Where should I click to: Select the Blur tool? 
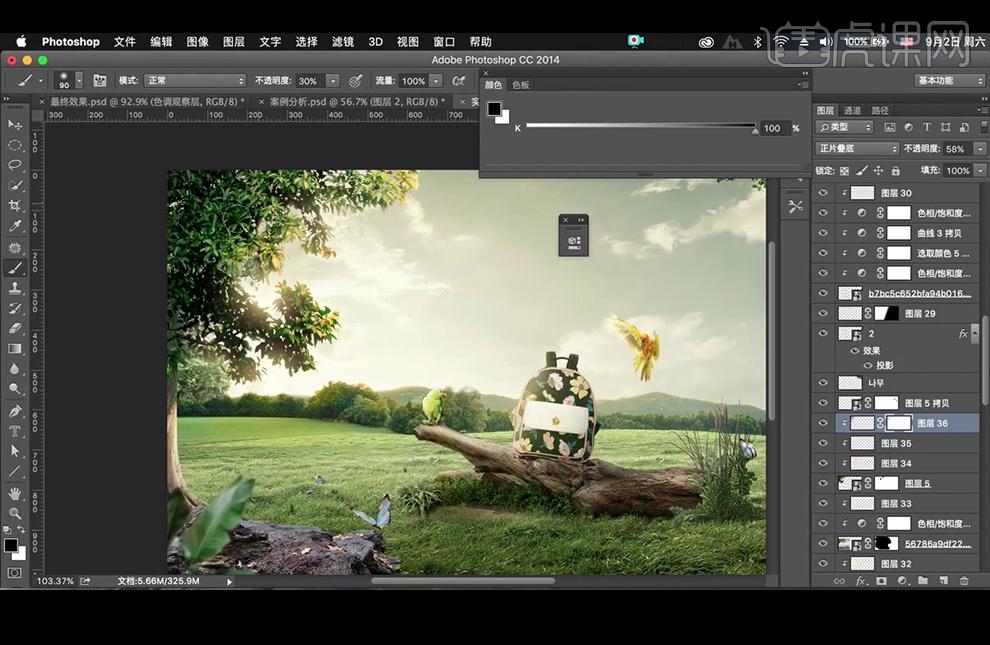(x=15, y=369)
